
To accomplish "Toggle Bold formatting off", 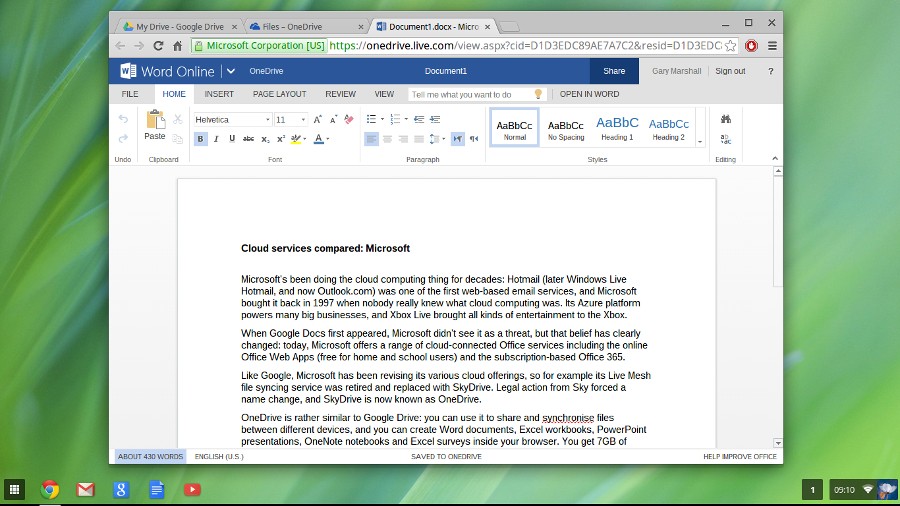I will (x=200, y=139).
